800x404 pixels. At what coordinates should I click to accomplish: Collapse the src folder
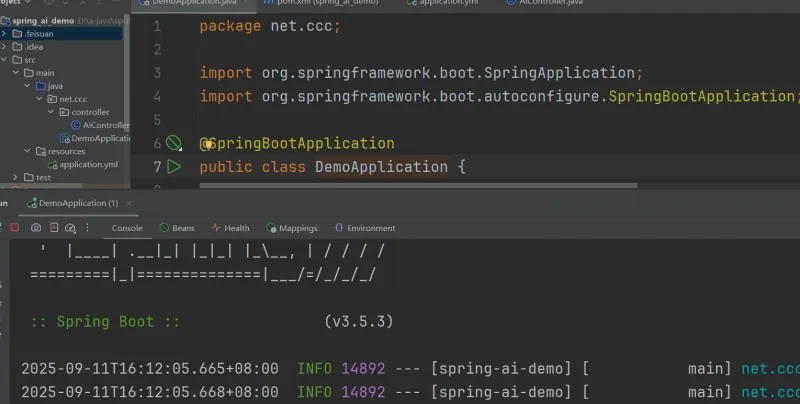coord(6,60)
